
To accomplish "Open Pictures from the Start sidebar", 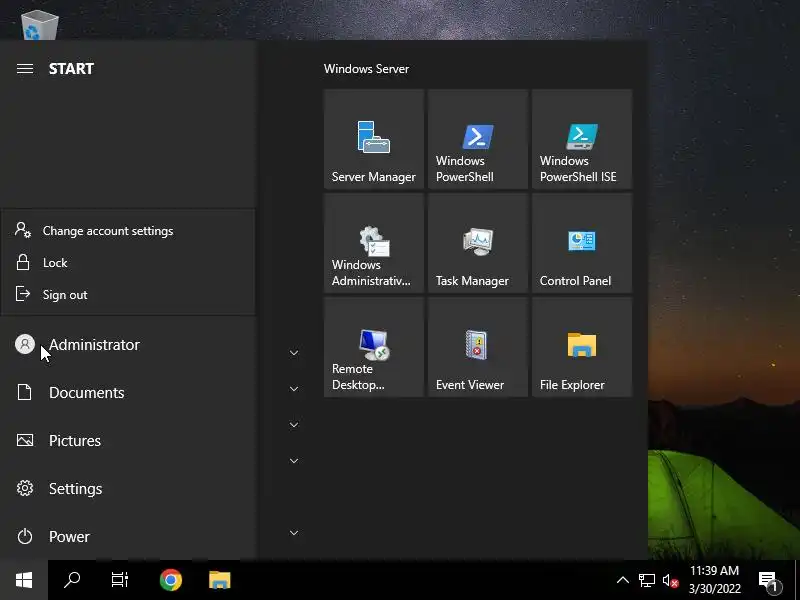I will (128, 440).
